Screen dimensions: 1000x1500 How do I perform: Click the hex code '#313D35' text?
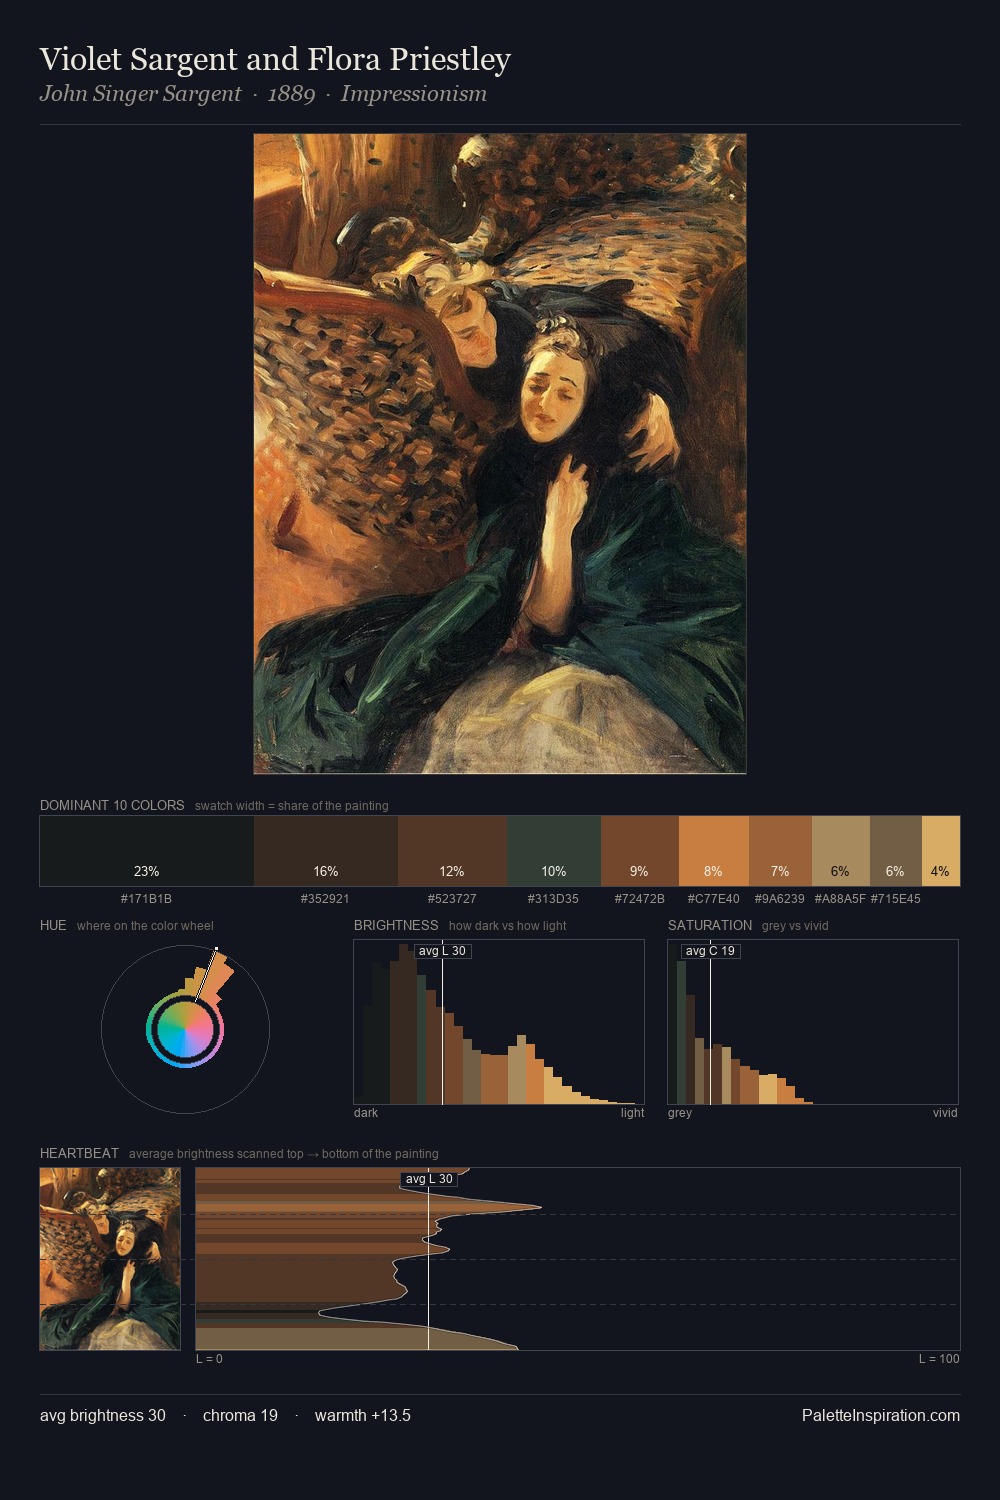point(553,899)
